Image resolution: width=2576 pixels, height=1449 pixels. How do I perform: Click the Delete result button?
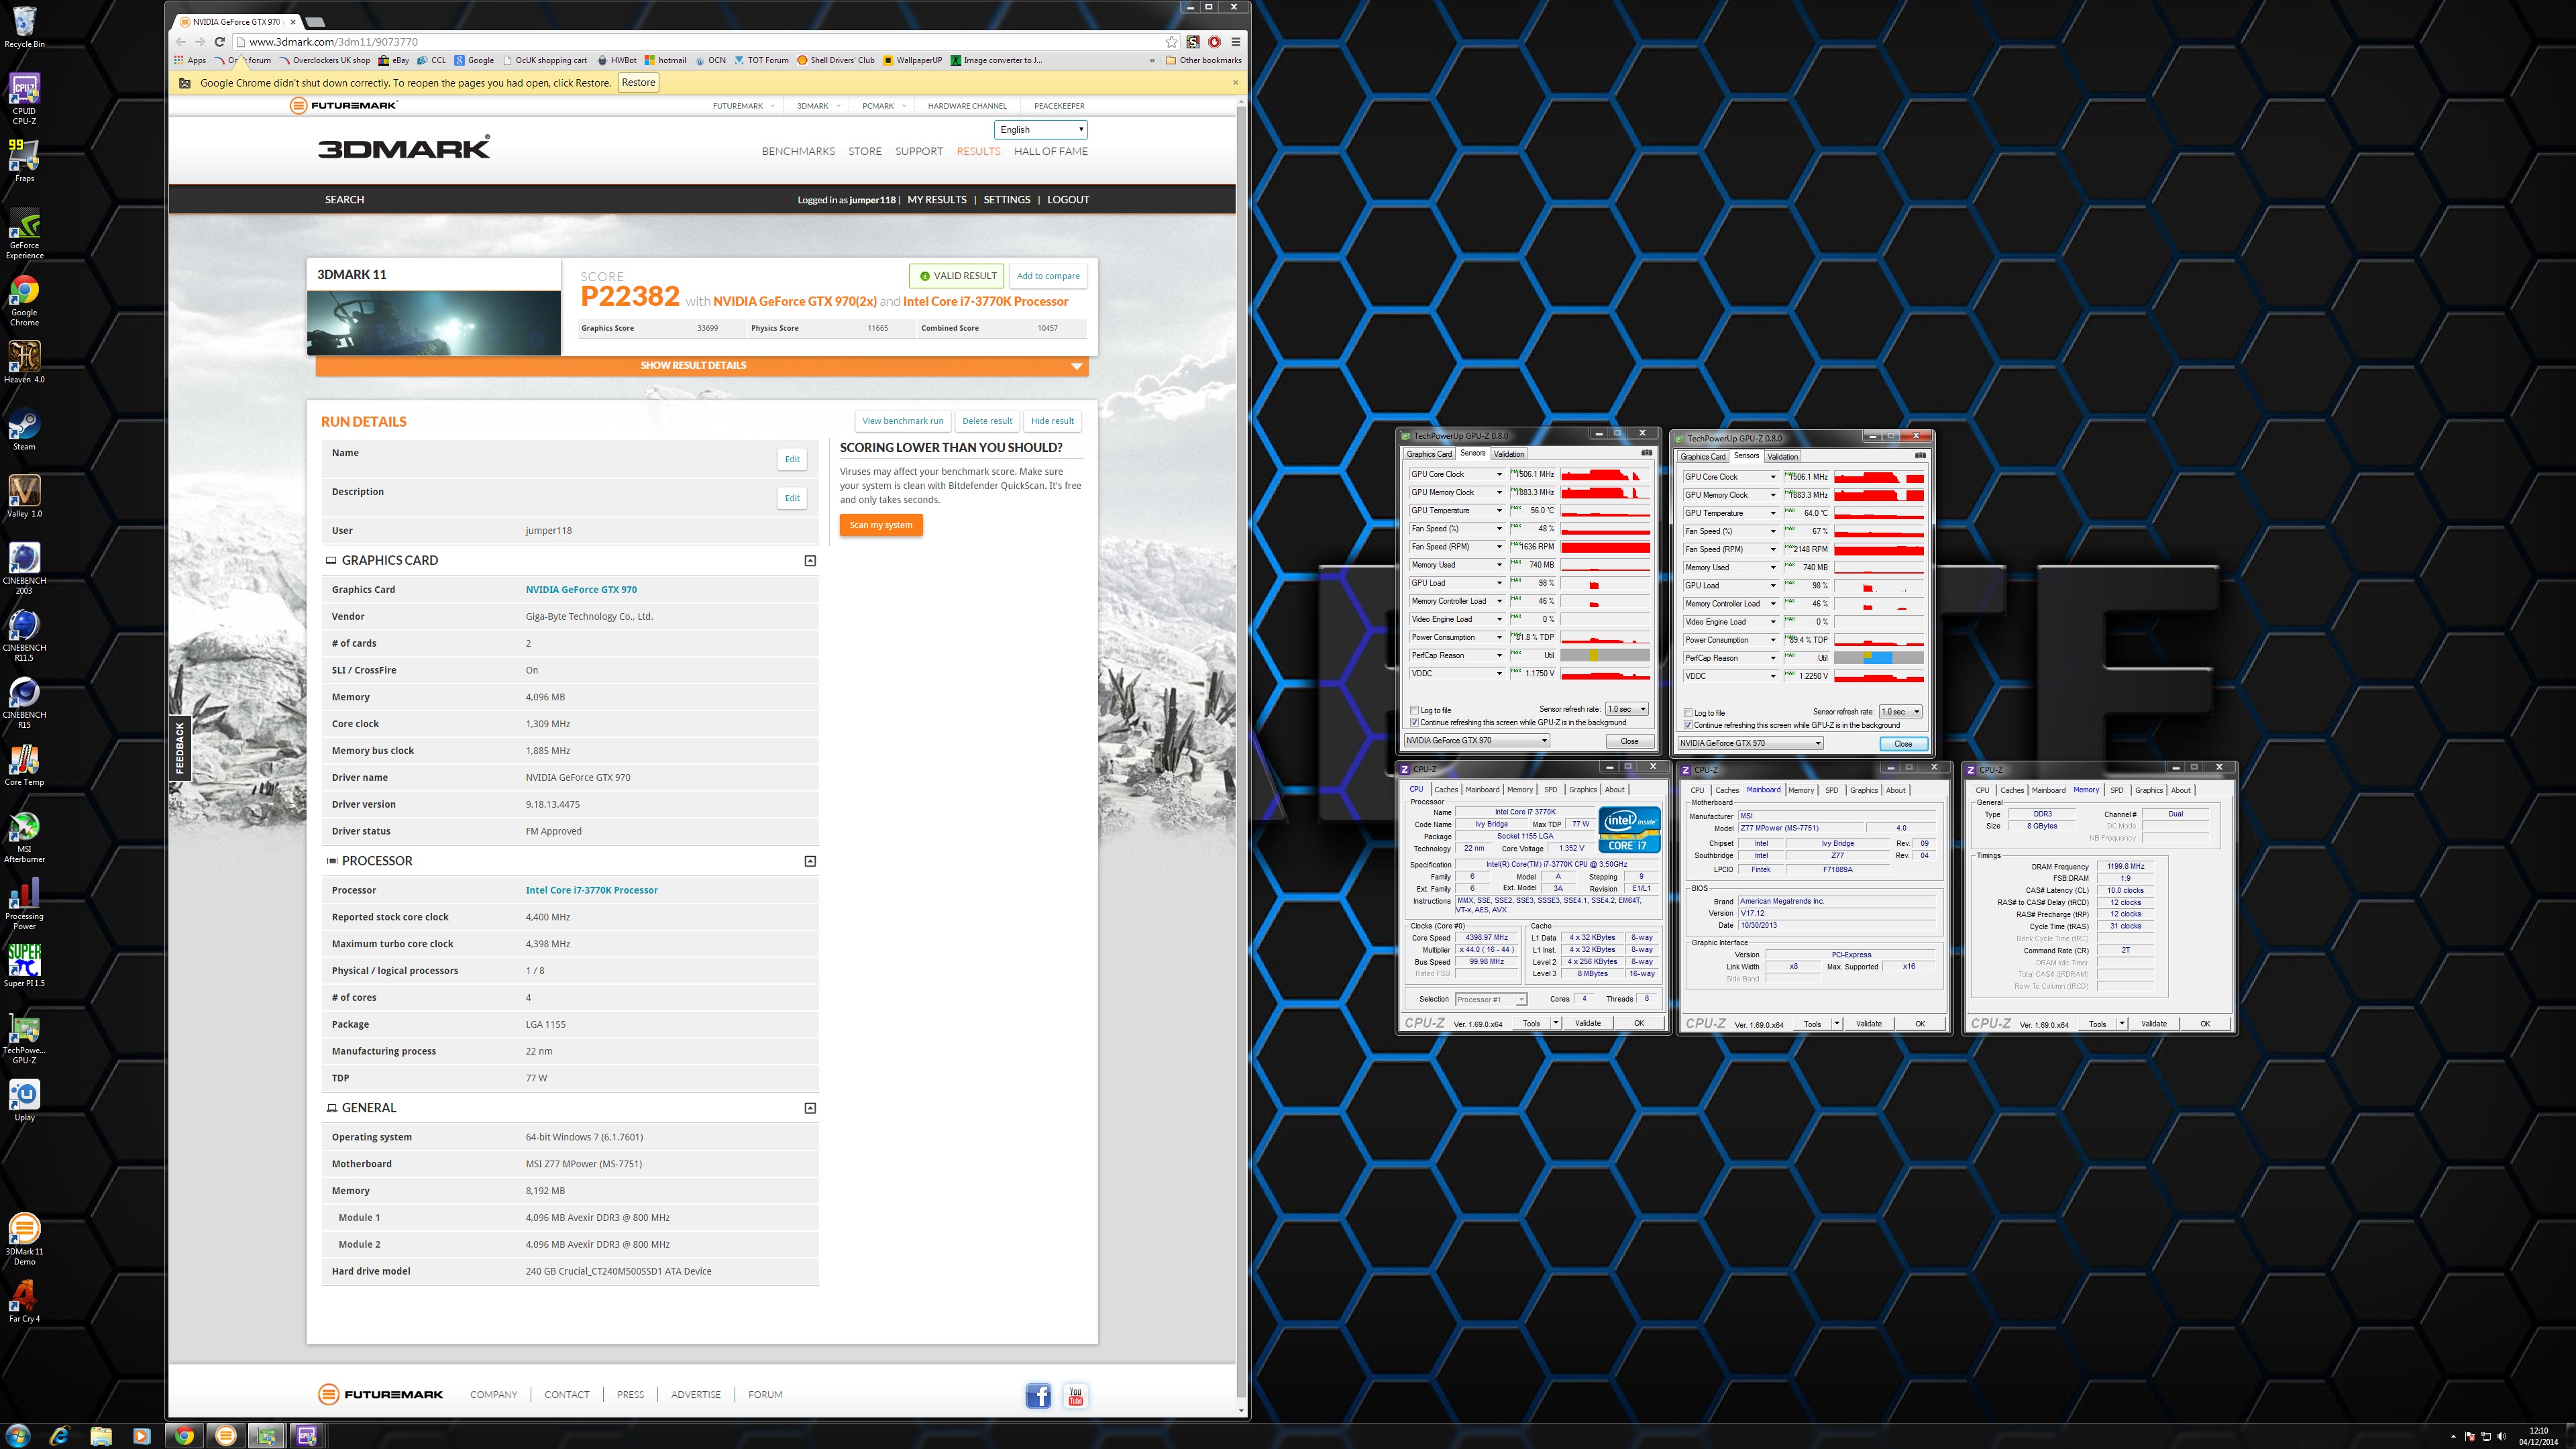coord(986,421)
